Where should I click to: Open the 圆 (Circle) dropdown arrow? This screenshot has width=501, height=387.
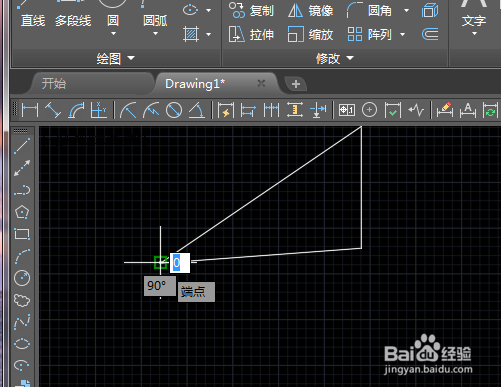[x=113, y=34]
